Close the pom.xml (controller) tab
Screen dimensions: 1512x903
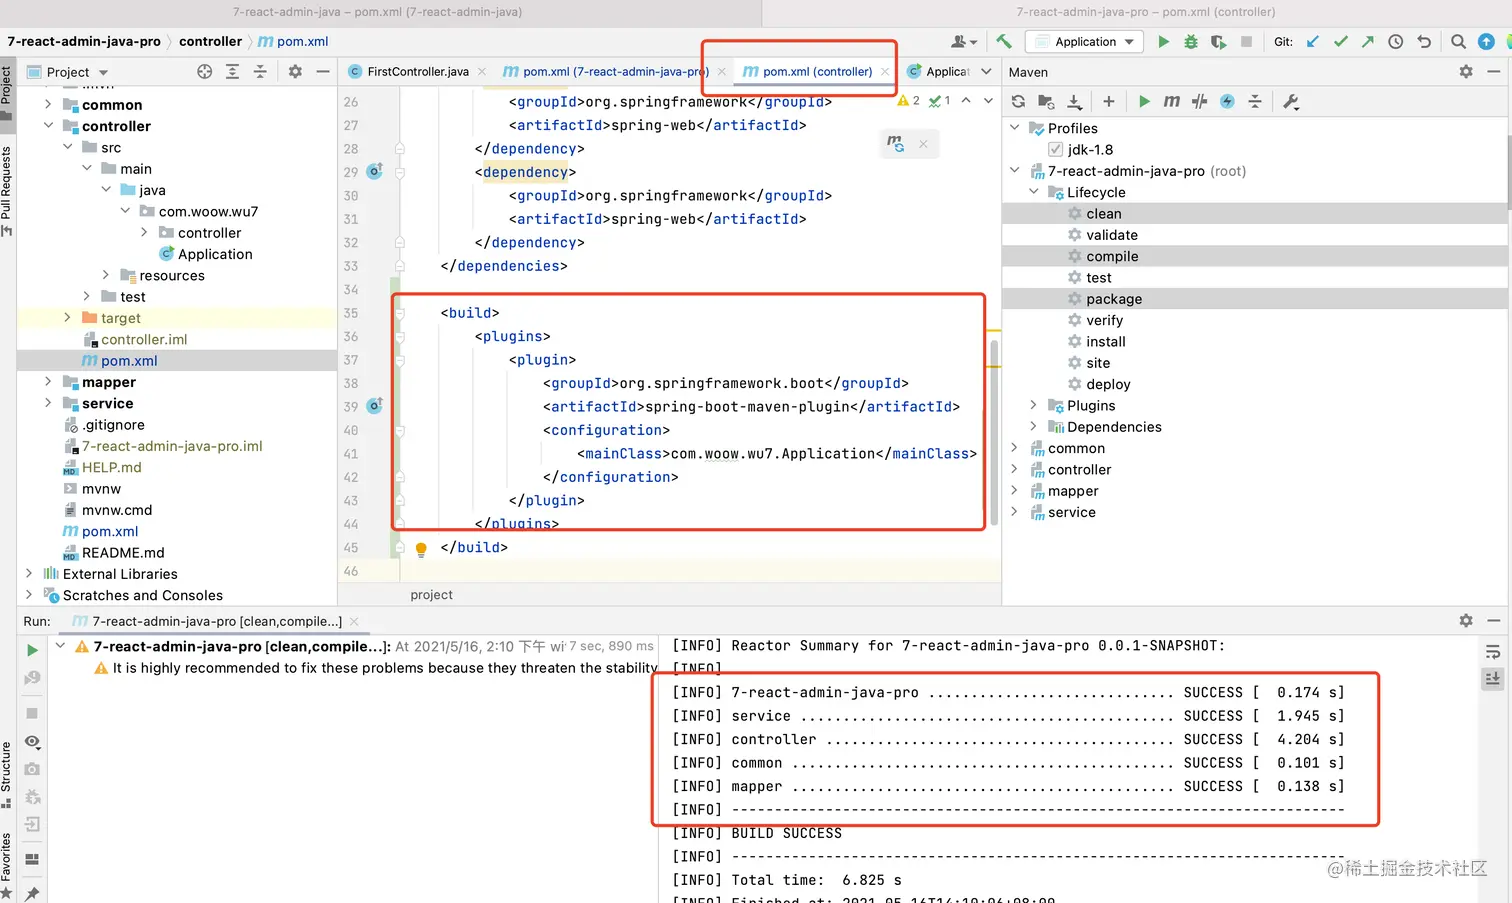(885, 71)
